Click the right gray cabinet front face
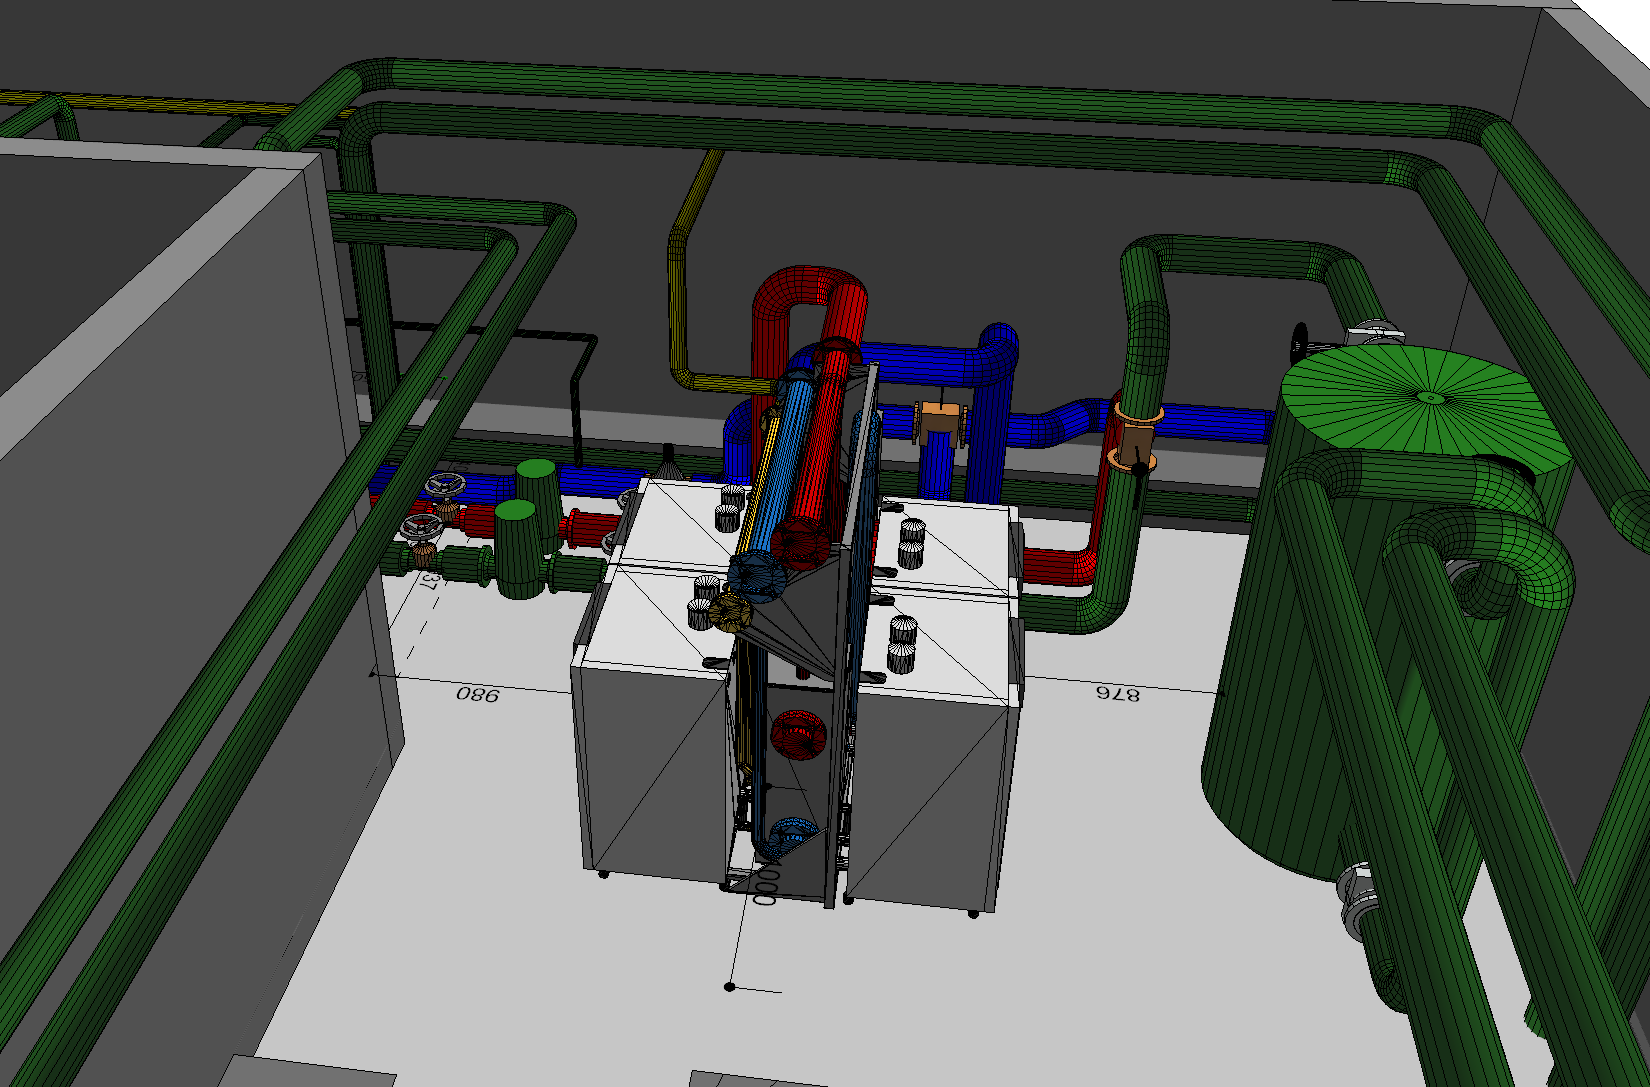Image resolution: width=1650 pixels, height=1087 pixels. [925, 800]
